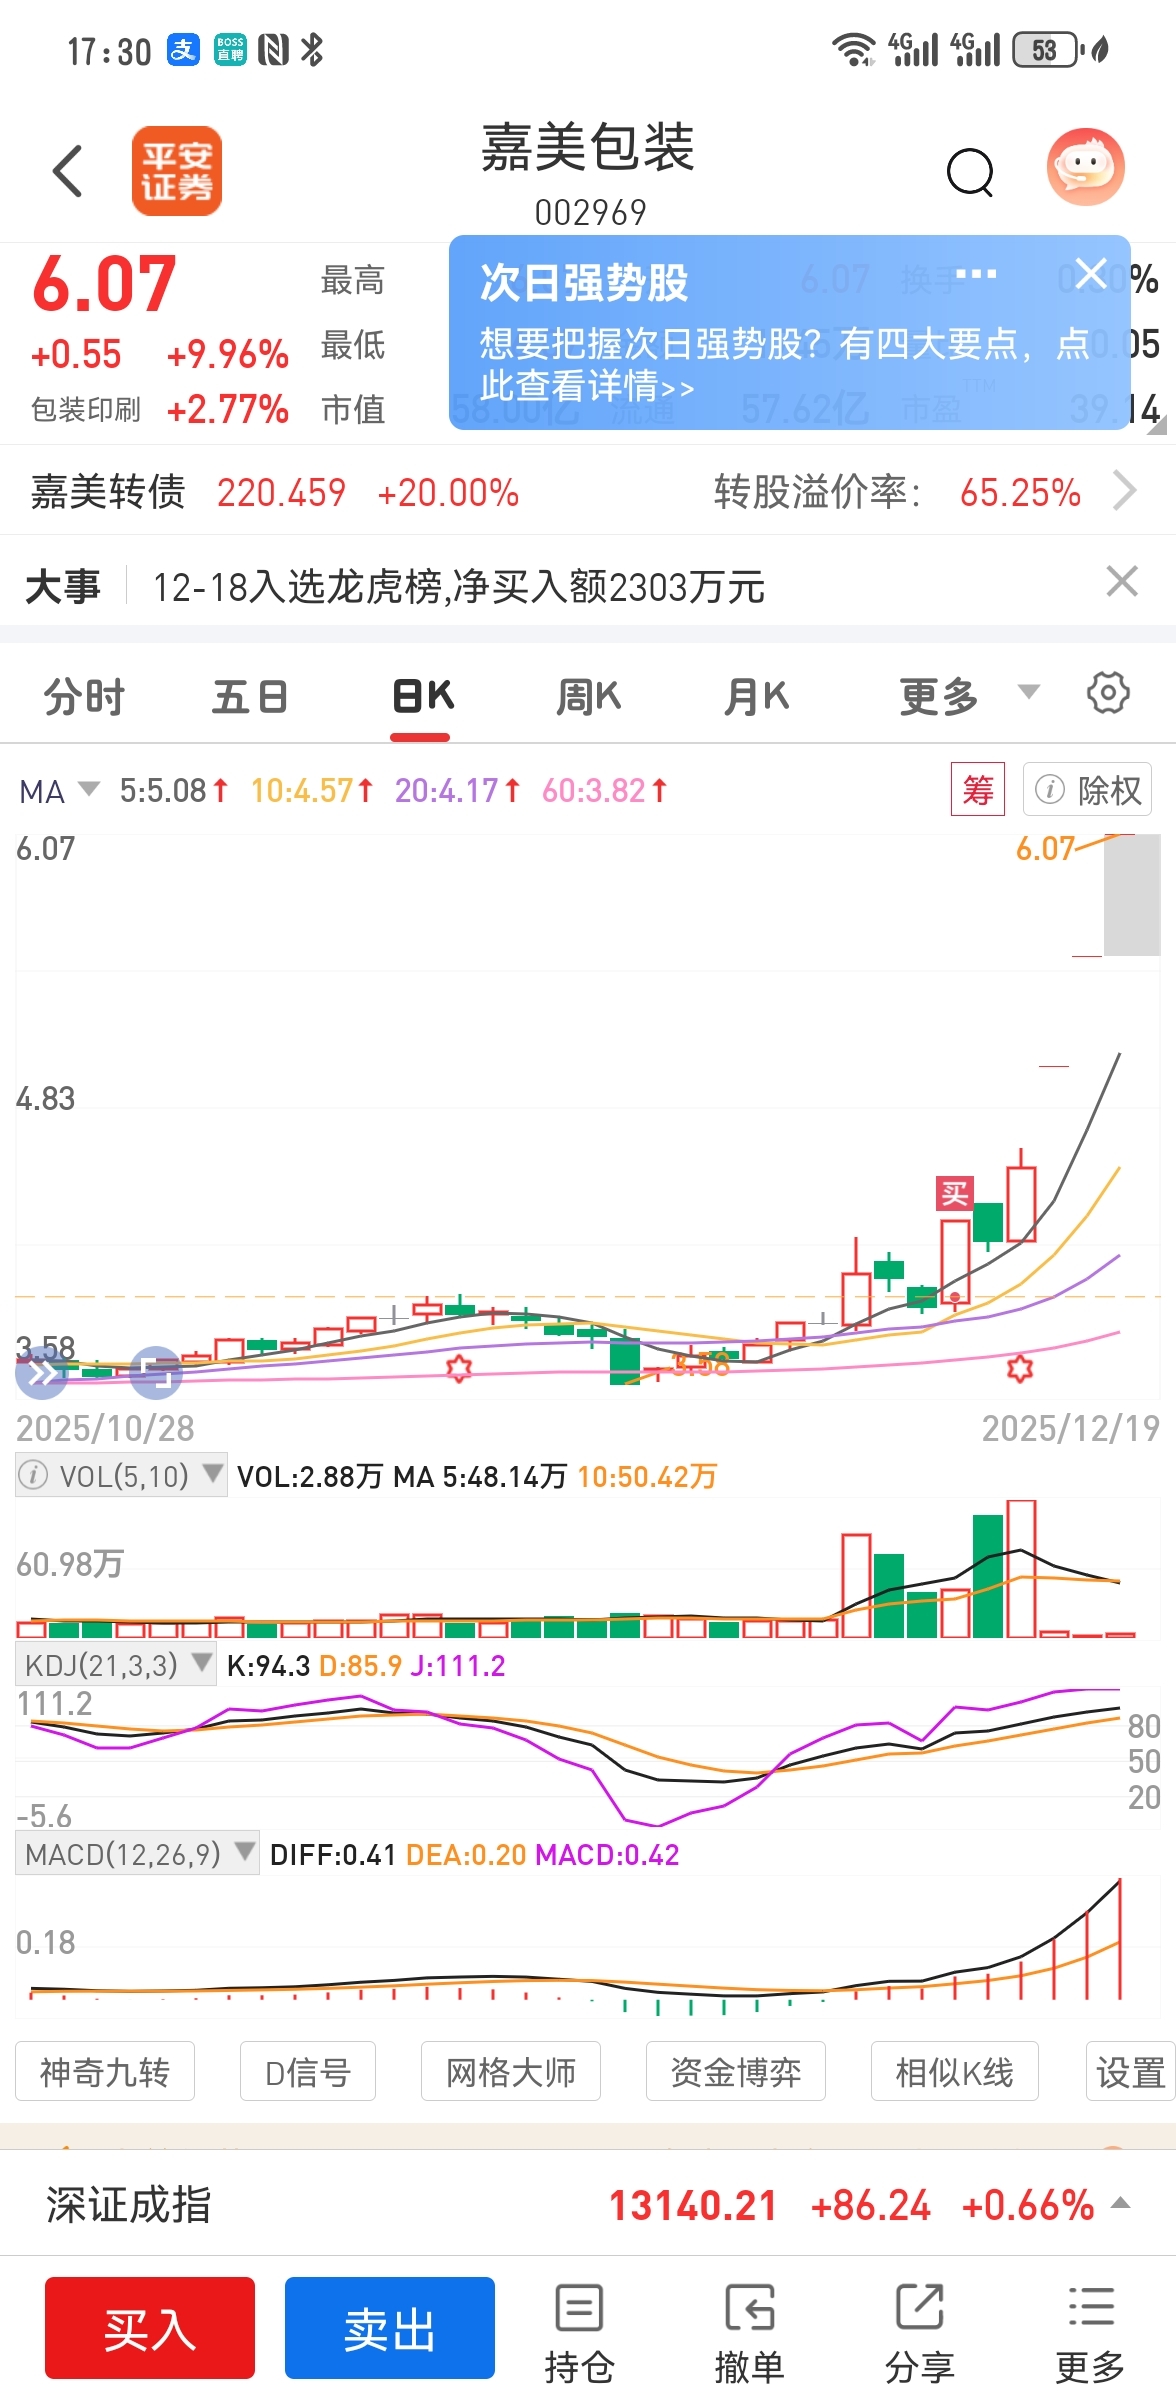Open chart settings gear icon
This screenshot has height=2400, width=1176.
click(1108, 692)
